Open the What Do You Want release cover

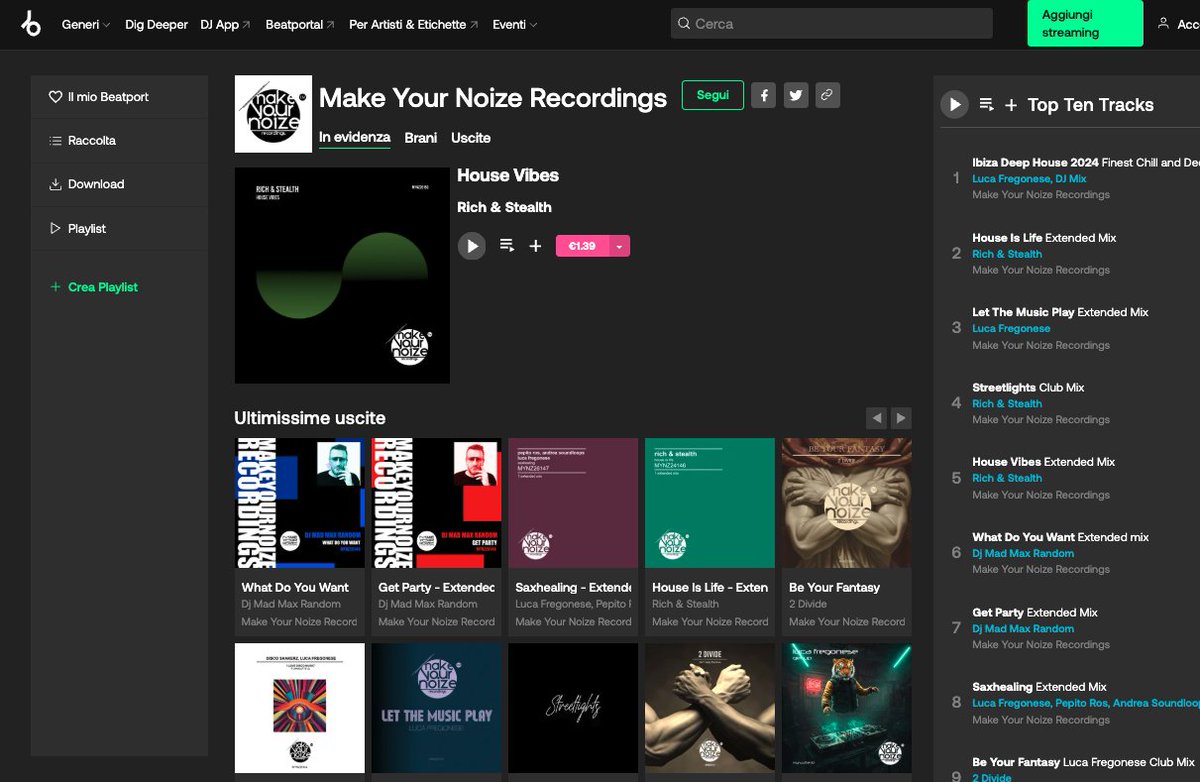pyautogui.click(x=300, y=503)
